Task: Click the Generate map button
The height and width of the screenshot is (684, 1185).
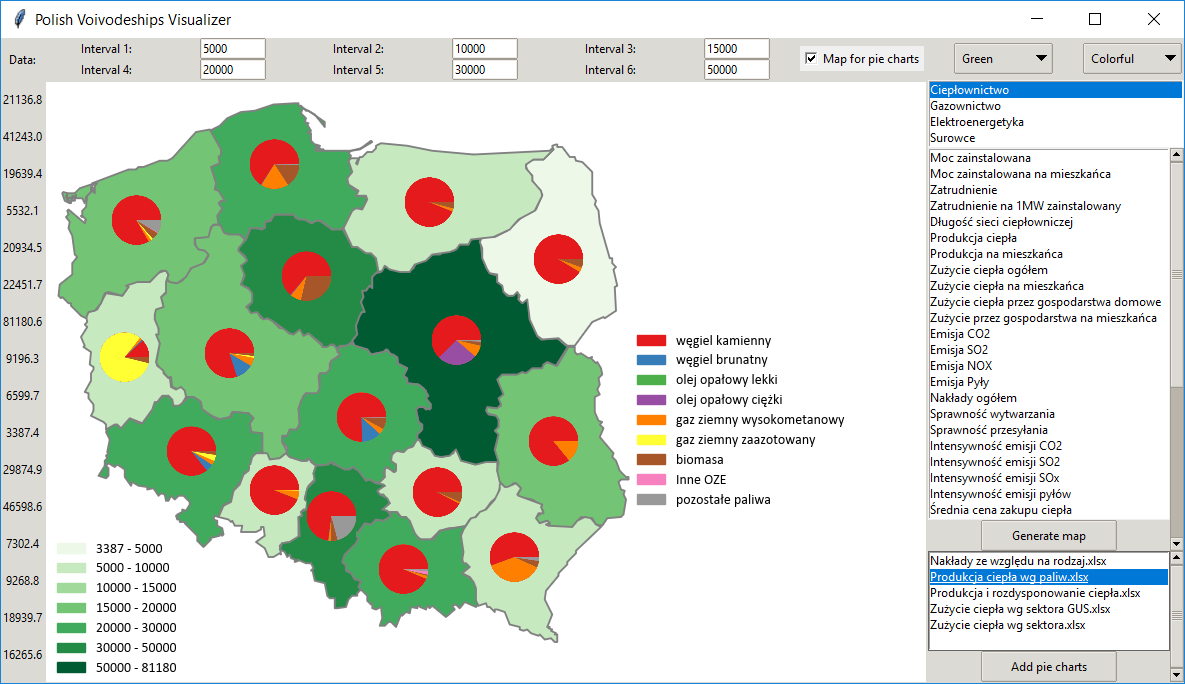Action: (1049, 536)
